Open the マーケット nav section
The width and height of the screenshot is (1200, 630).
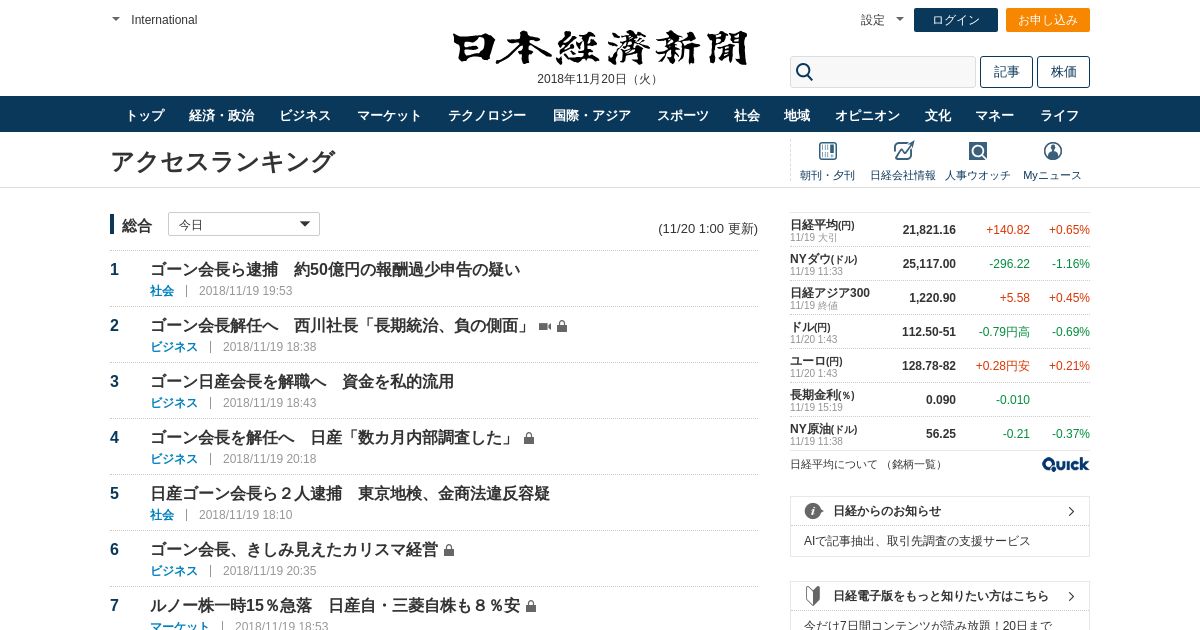(389, 115)
